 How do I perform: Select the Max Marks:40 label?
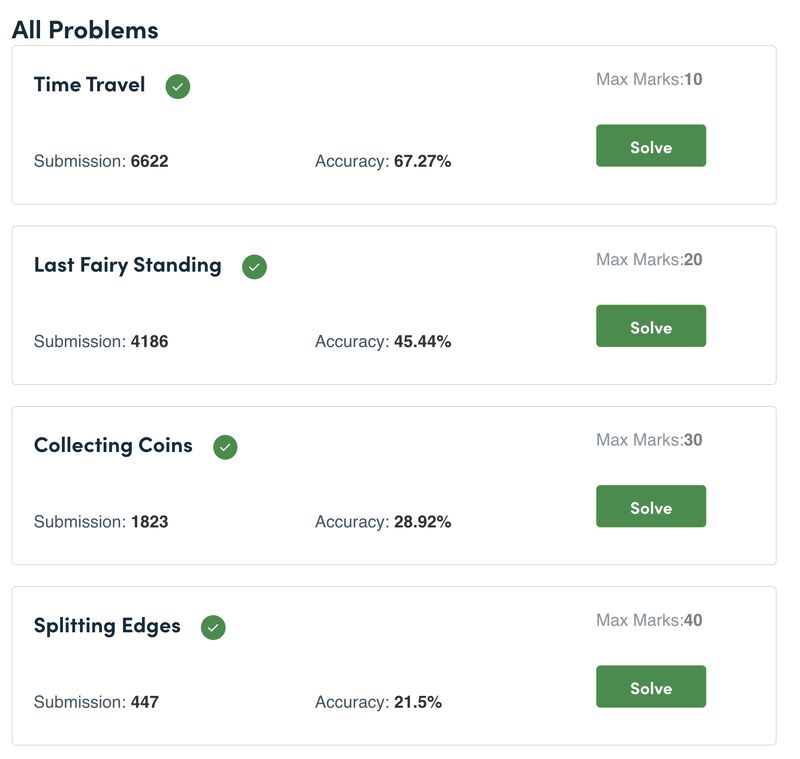tap(649, 620)
